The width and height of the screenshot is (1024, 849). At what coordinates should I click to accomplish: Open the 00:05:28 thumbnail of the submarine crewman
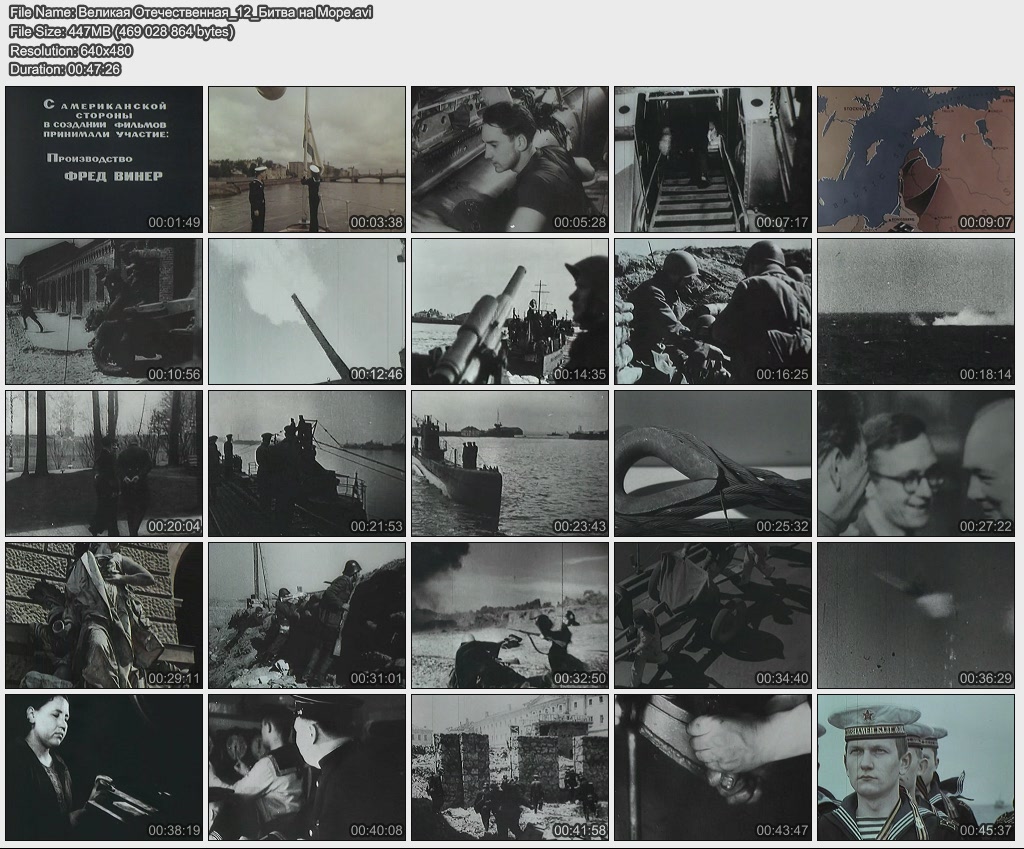point(510,159)
